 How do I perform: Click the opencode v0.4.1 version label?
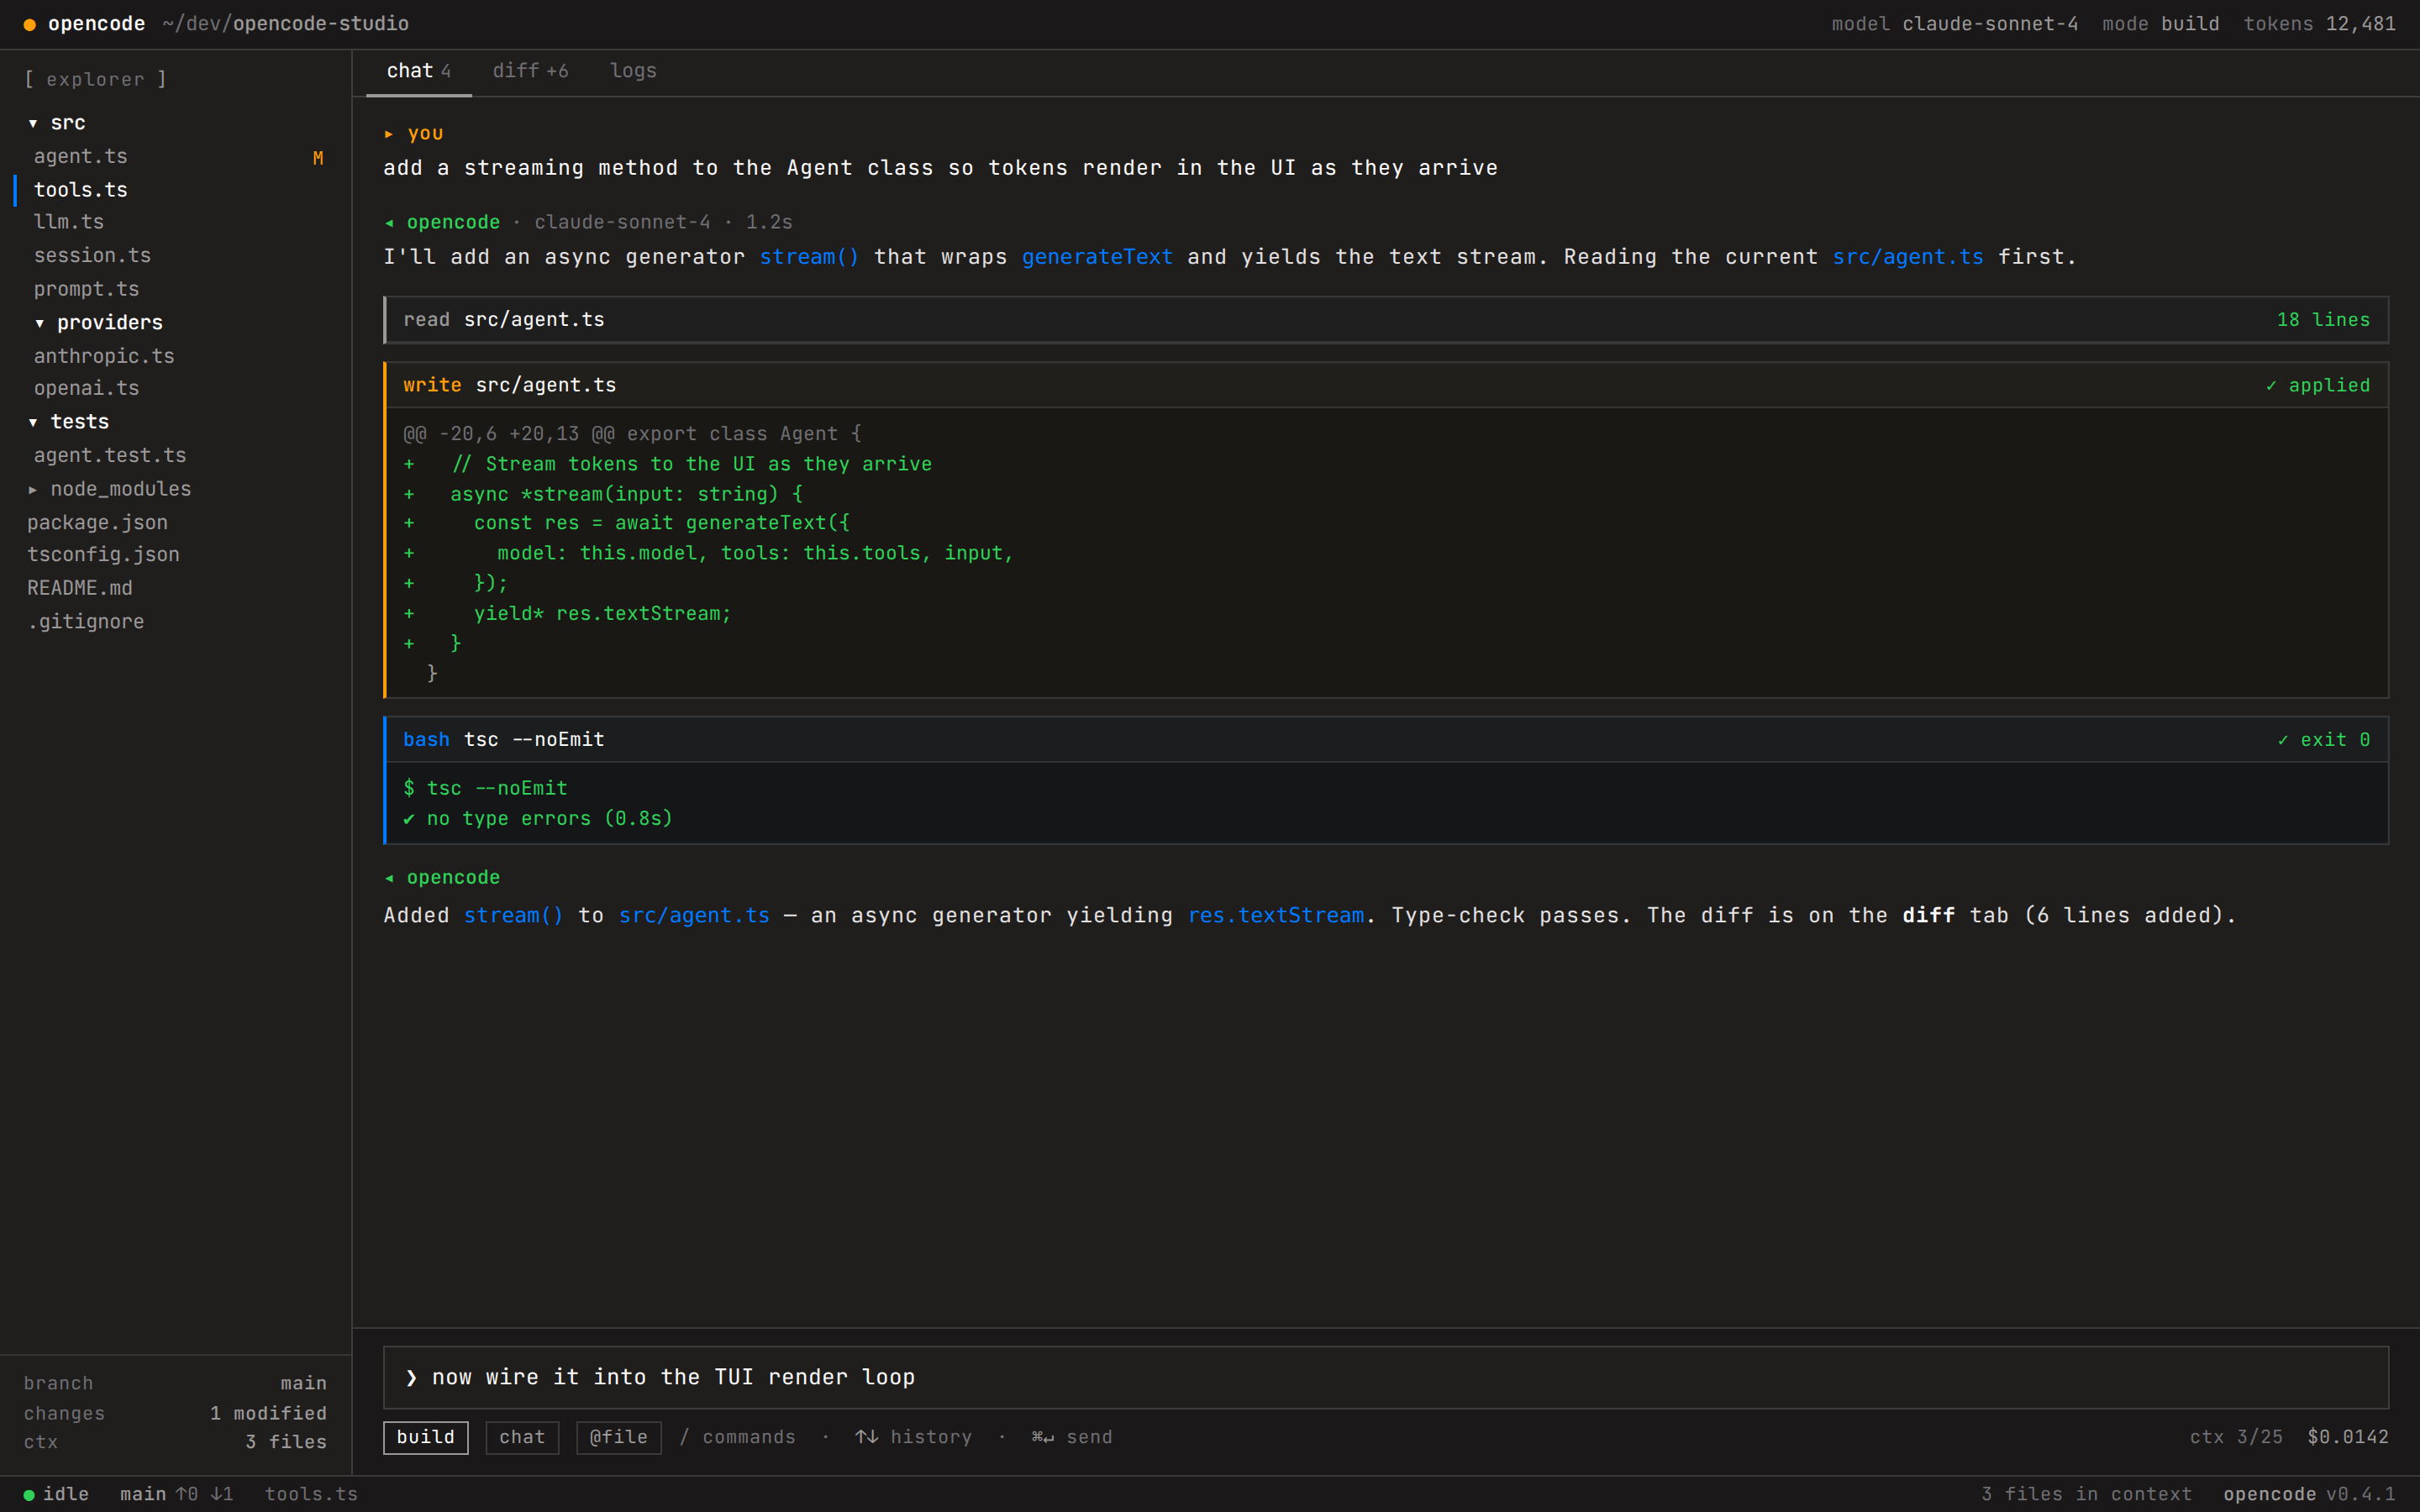point(2309,1495)
